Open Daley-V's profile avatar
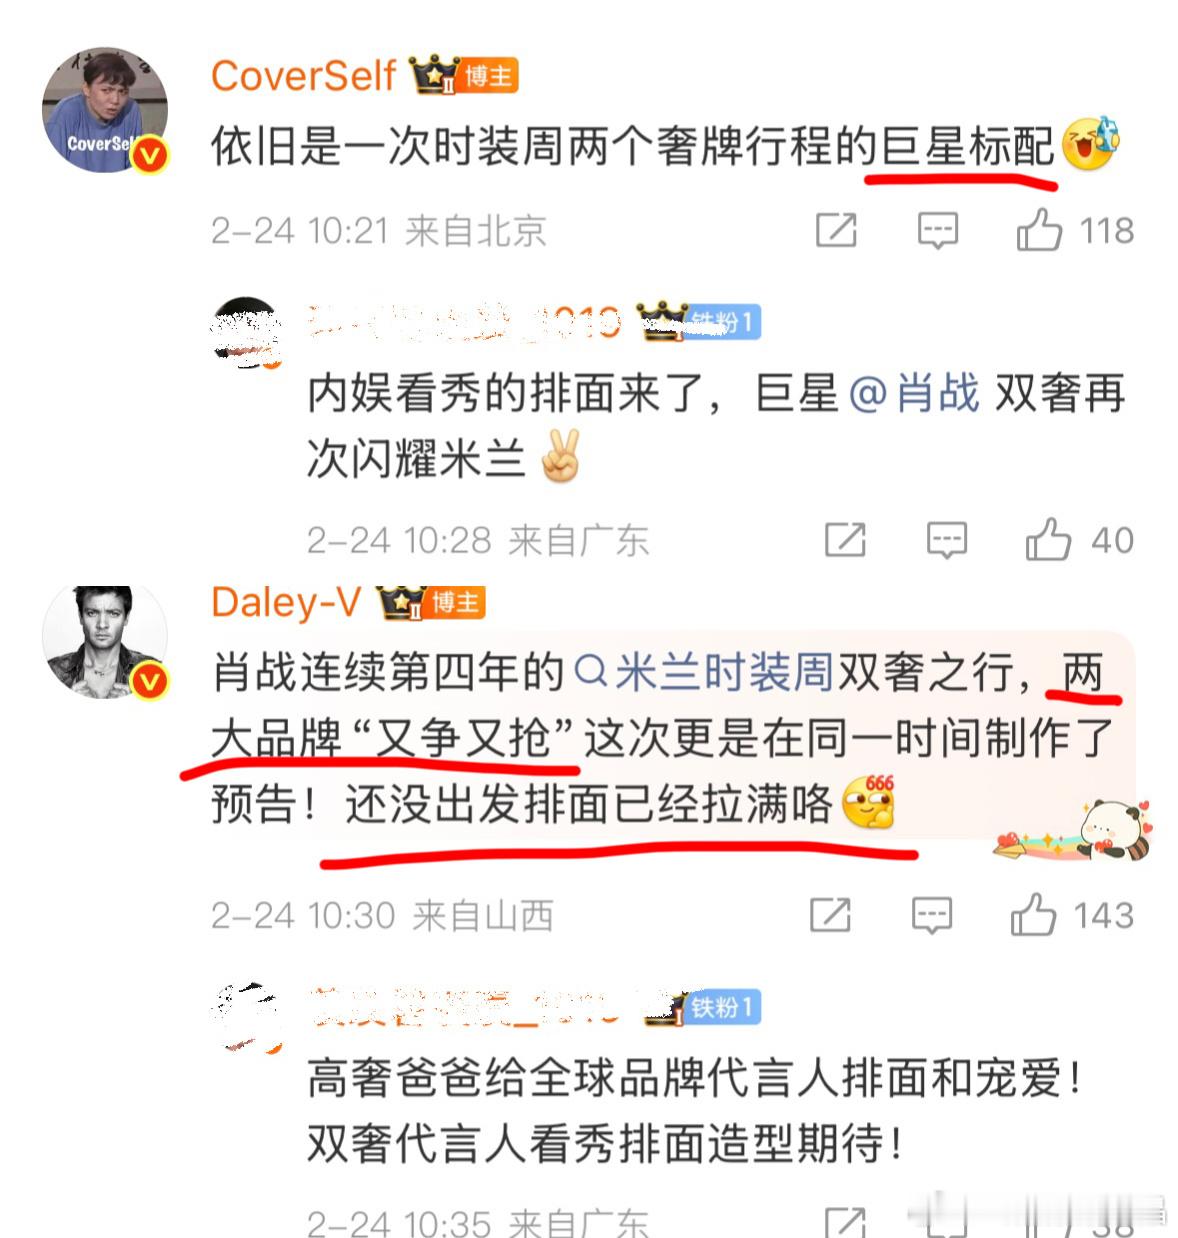This screenshot has width=1178, height=1238. point(105,642)
